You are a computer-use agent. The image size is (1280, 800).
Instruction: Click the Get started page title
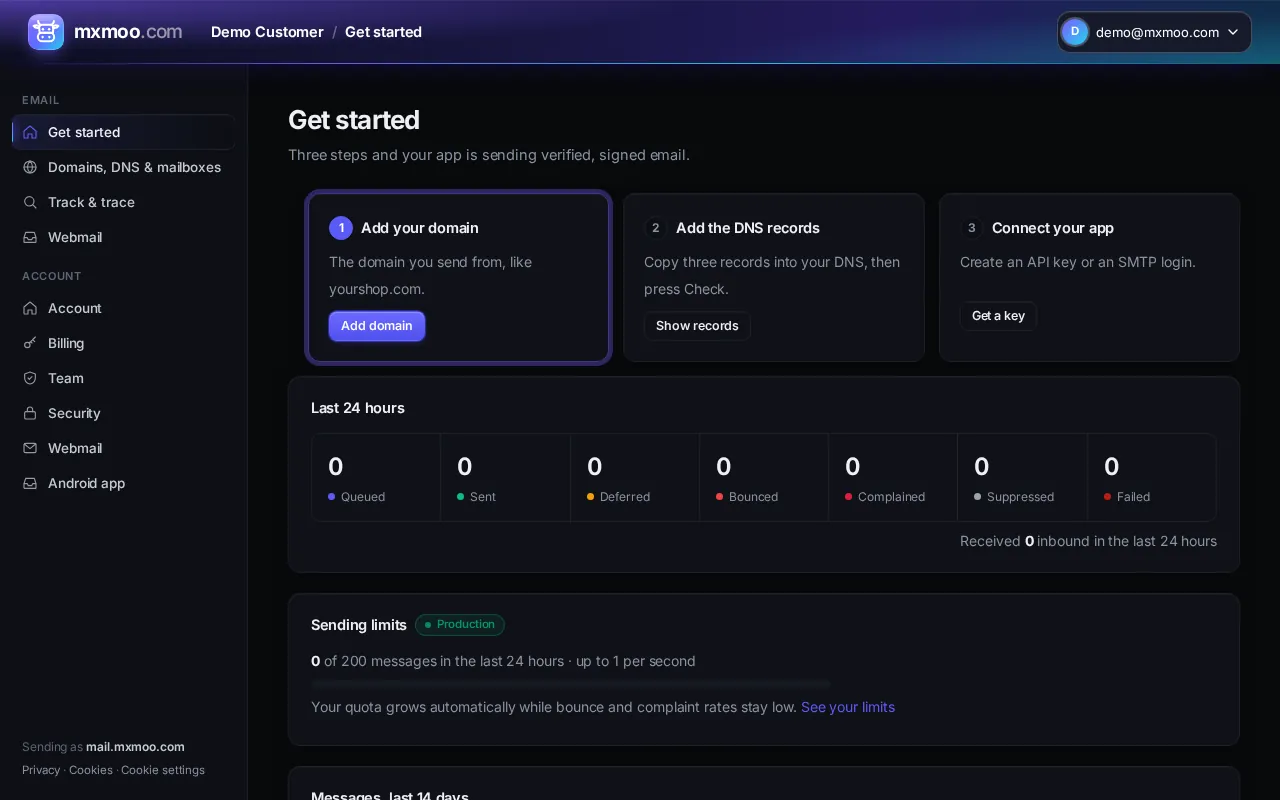pyautogui.click(x=354, y=120)
